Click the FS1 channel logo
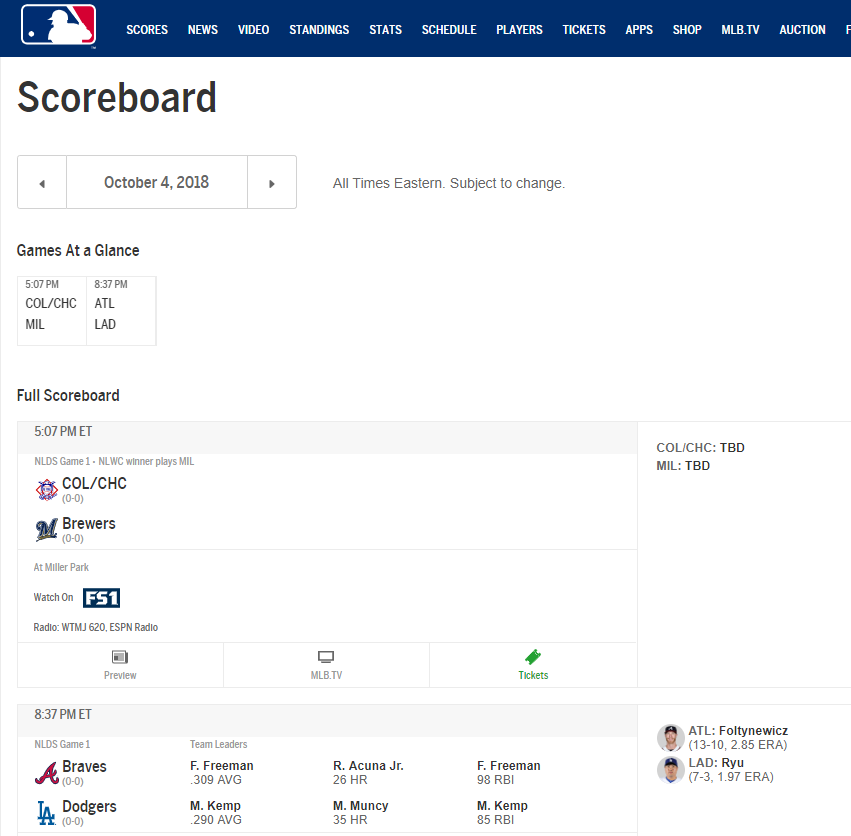 click(x=101, y=598)
